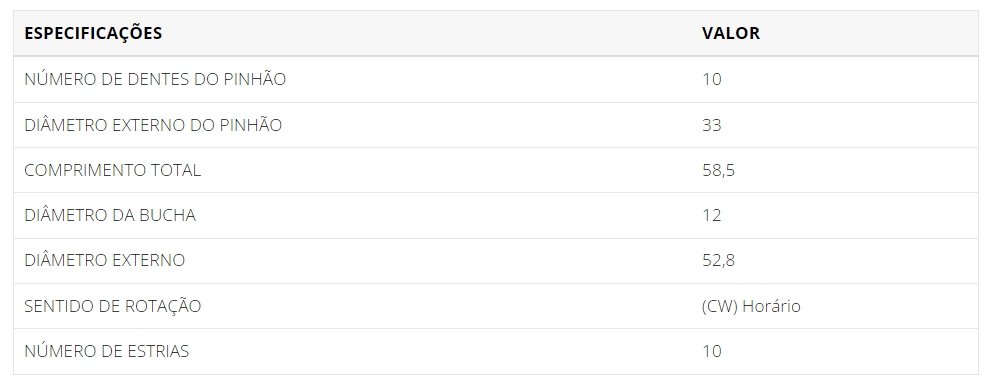Screen dimensions: 989x392
Task: Click the value 33 cell
Action: [711, 125]
